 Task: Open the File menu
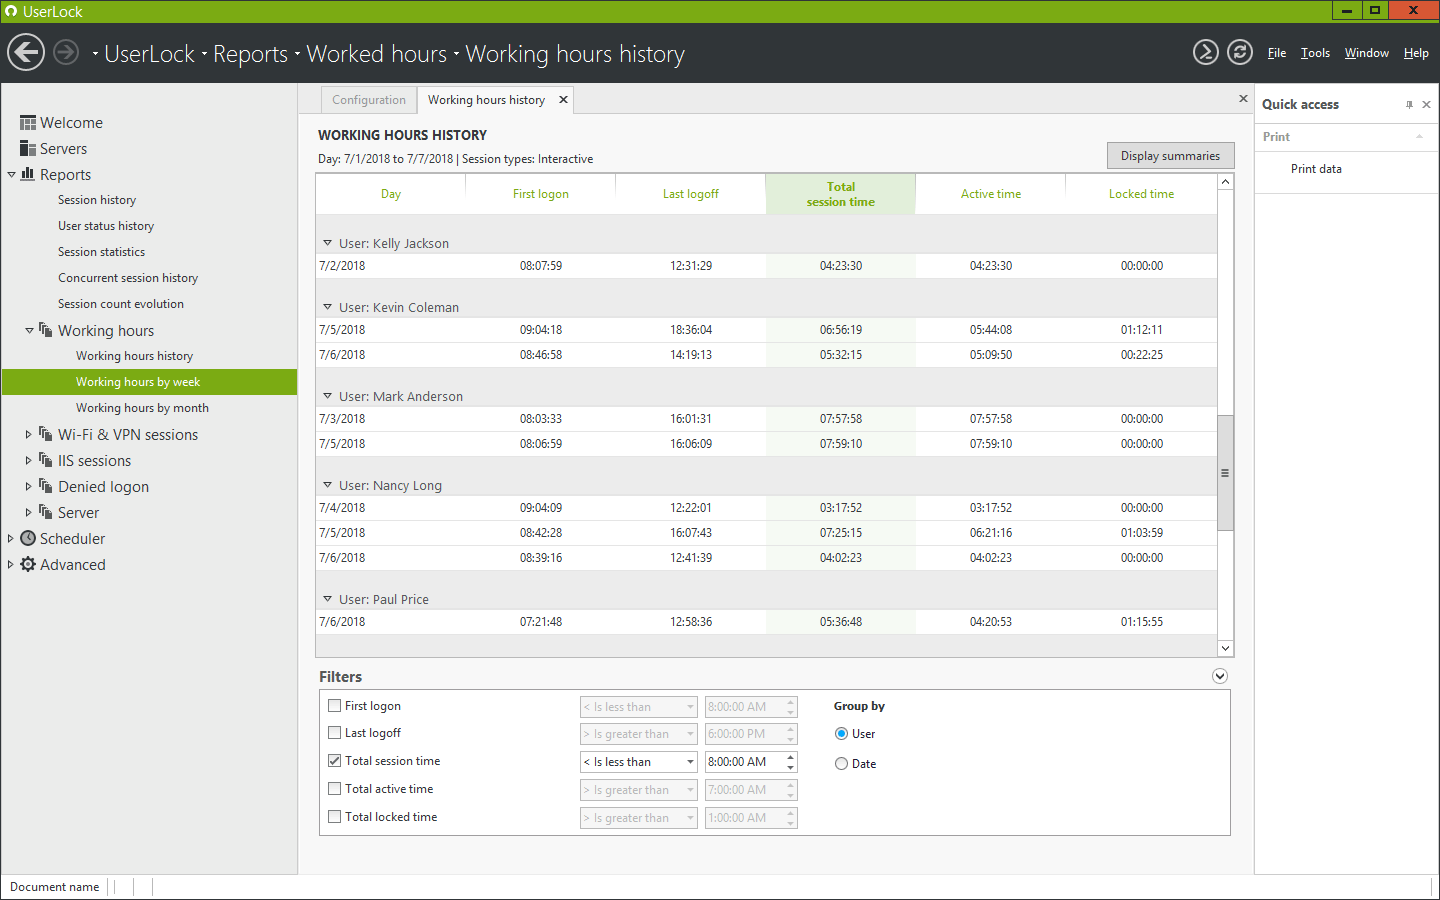click(x=1277, y=53)
